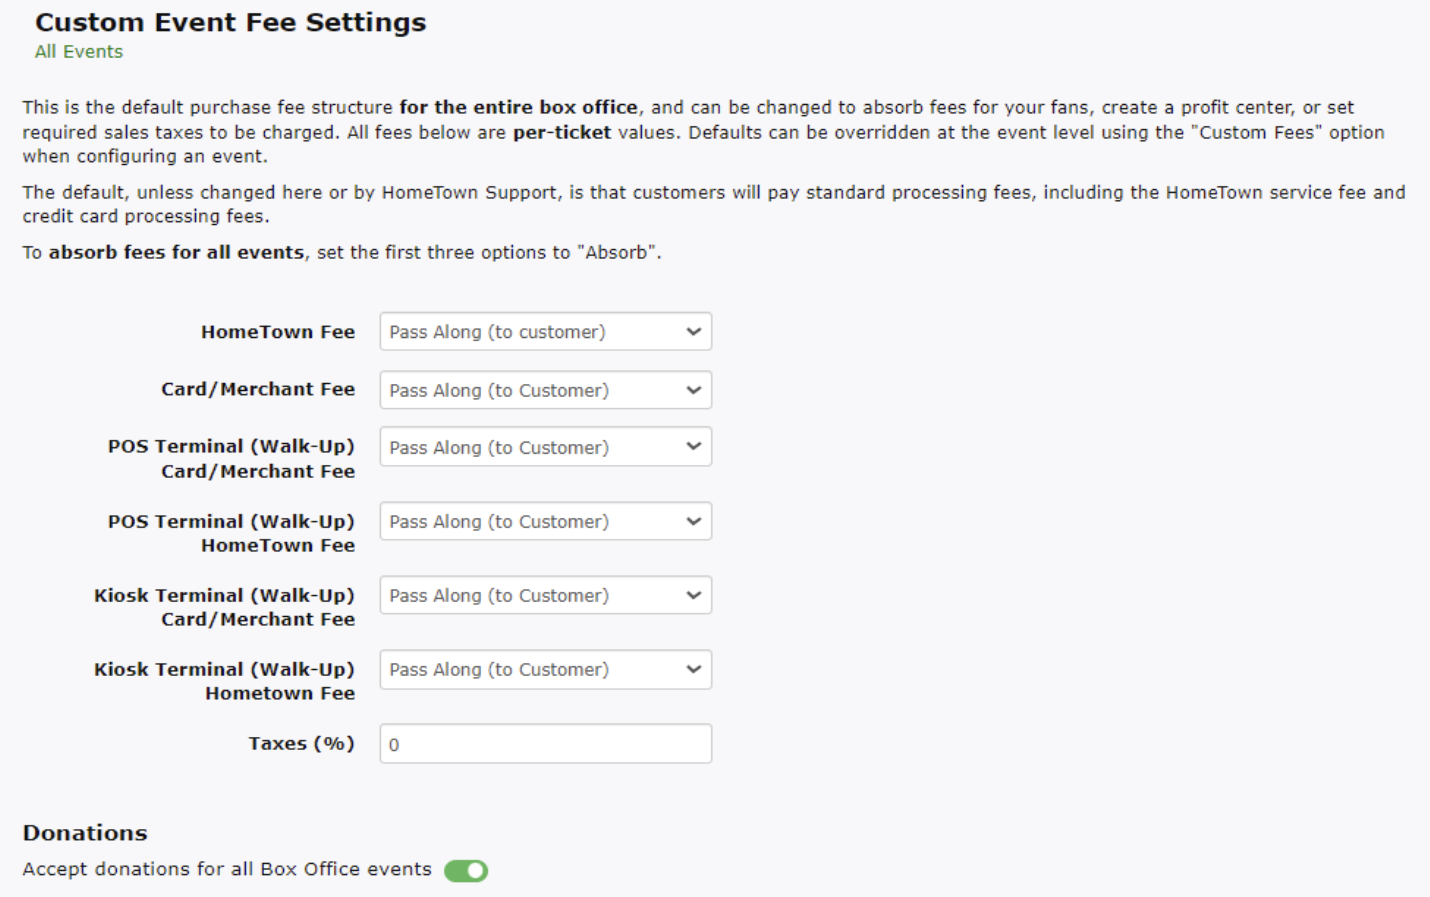Click 'Accept donations for all Box Office events' text
The width and height of the screenshot is (1430, 897).
(227, 869)
